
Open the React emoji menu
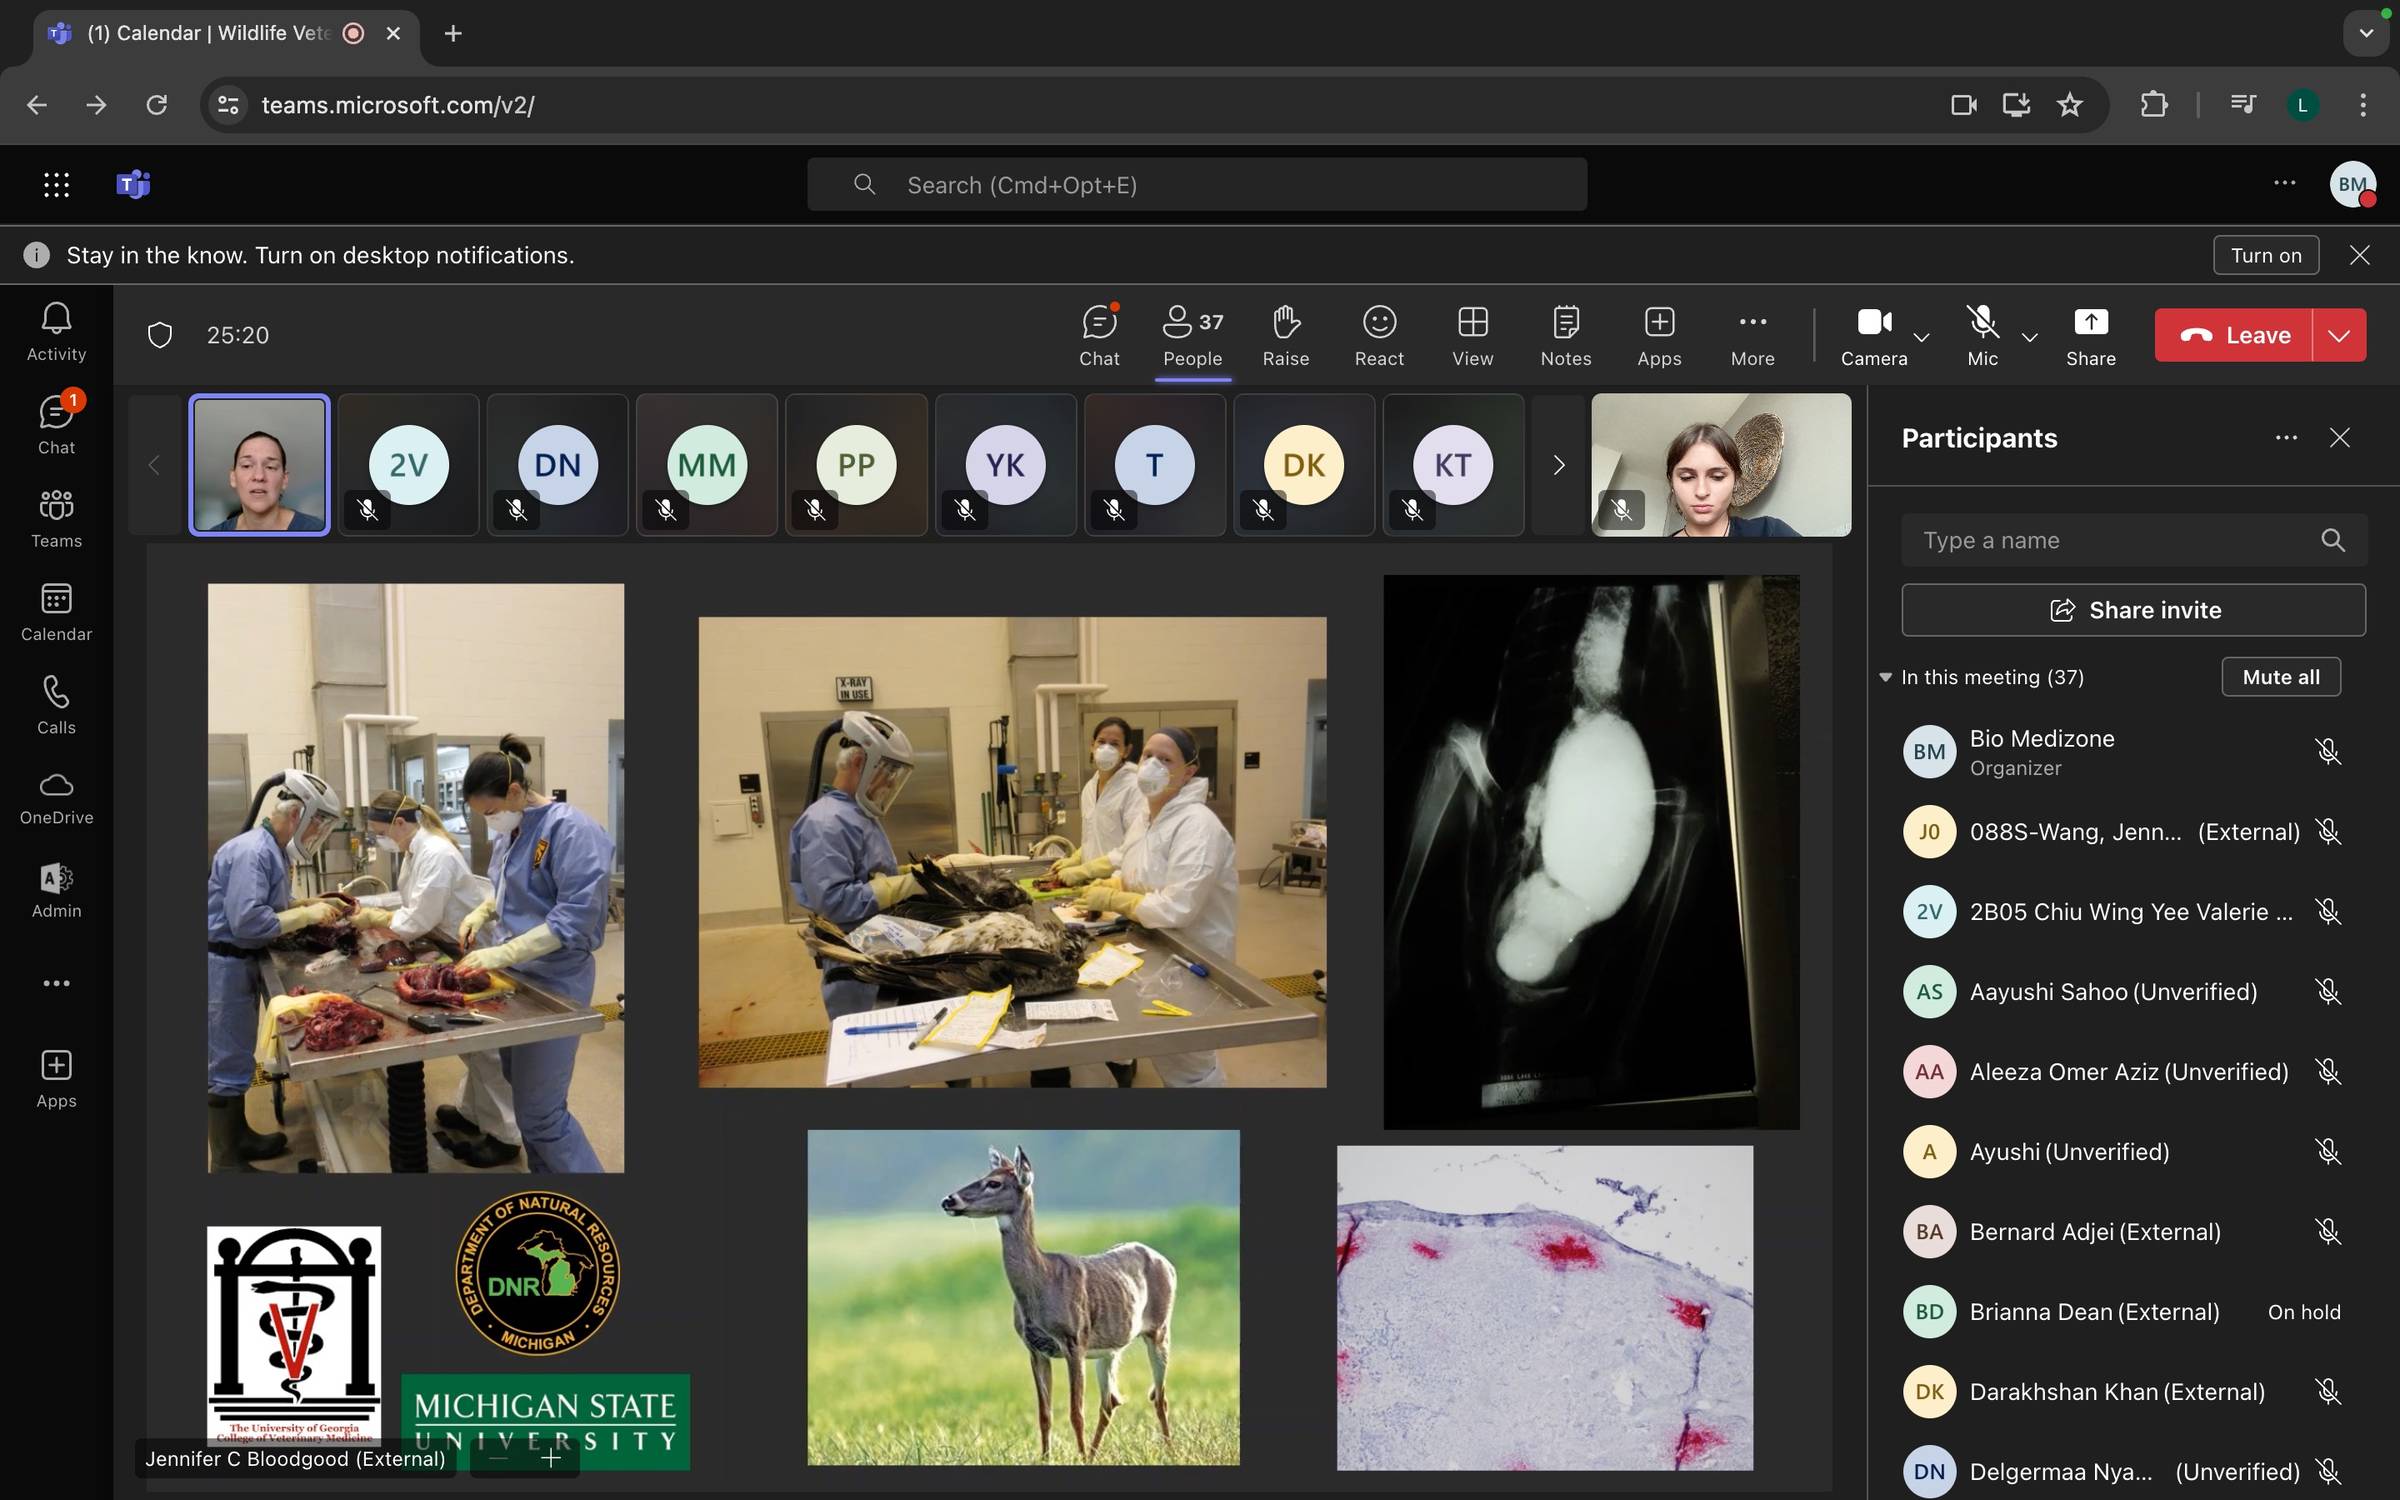click(1378, 335)
